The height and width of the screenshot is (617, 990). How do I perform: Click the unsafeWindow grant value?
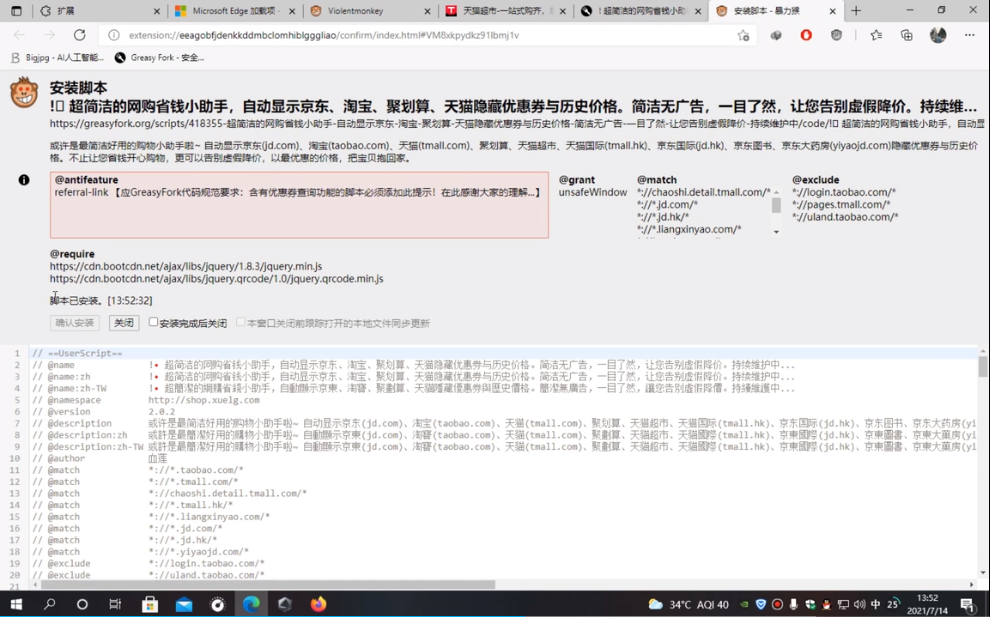(x=593, y=192)
